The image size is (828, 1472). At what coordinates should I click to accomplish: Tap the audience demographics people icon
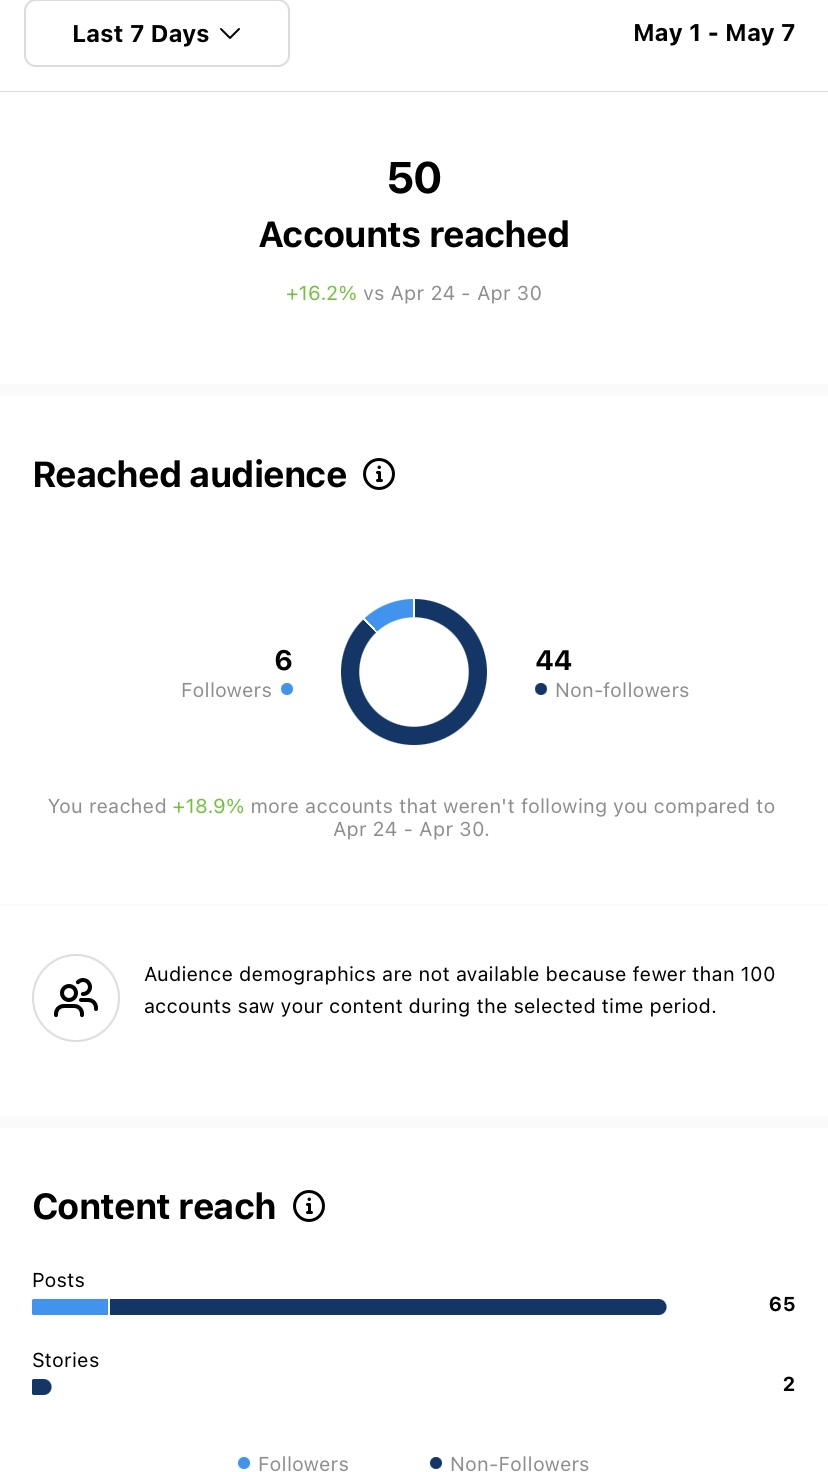tap(76, 998)
